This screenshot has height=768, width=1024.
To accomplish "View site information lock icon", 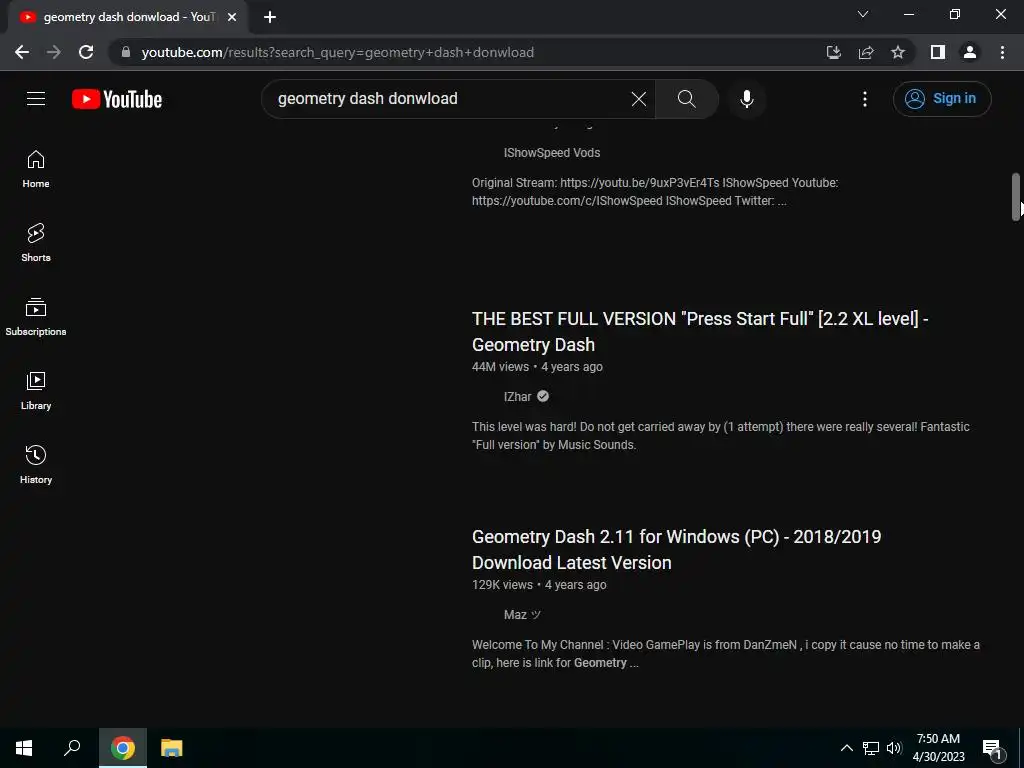I will click(126, 52).
